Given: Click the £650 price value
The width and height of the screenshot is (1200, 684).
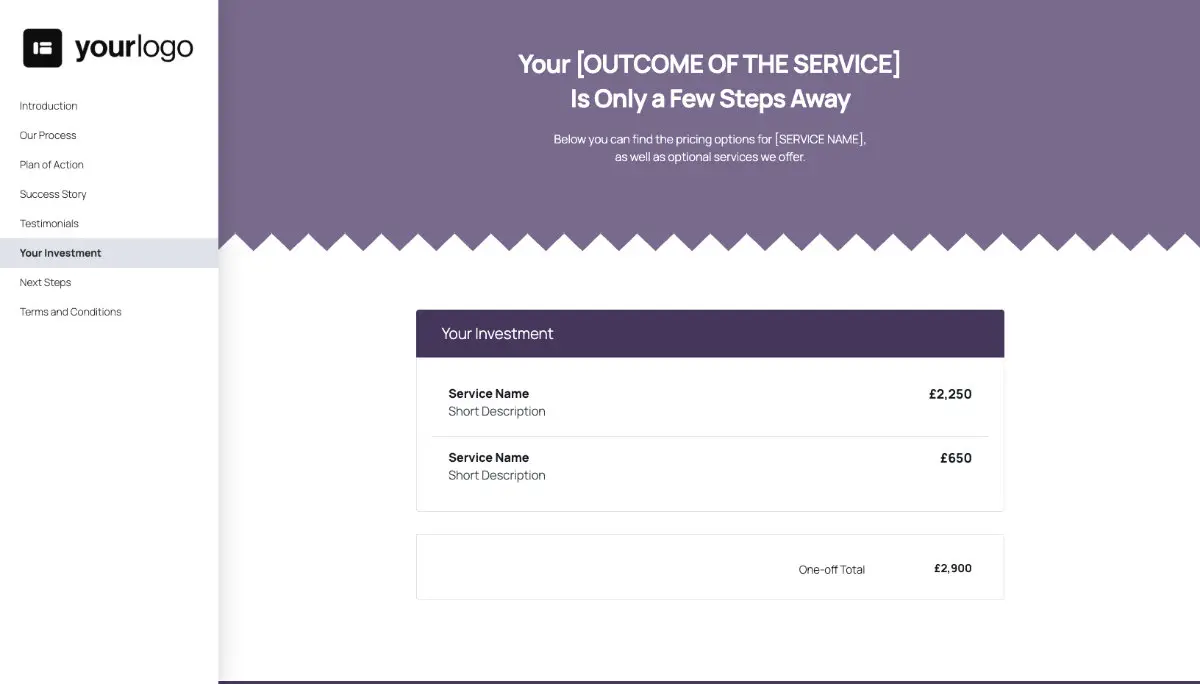Looking at the screenshot, I should tap(955, 458).
